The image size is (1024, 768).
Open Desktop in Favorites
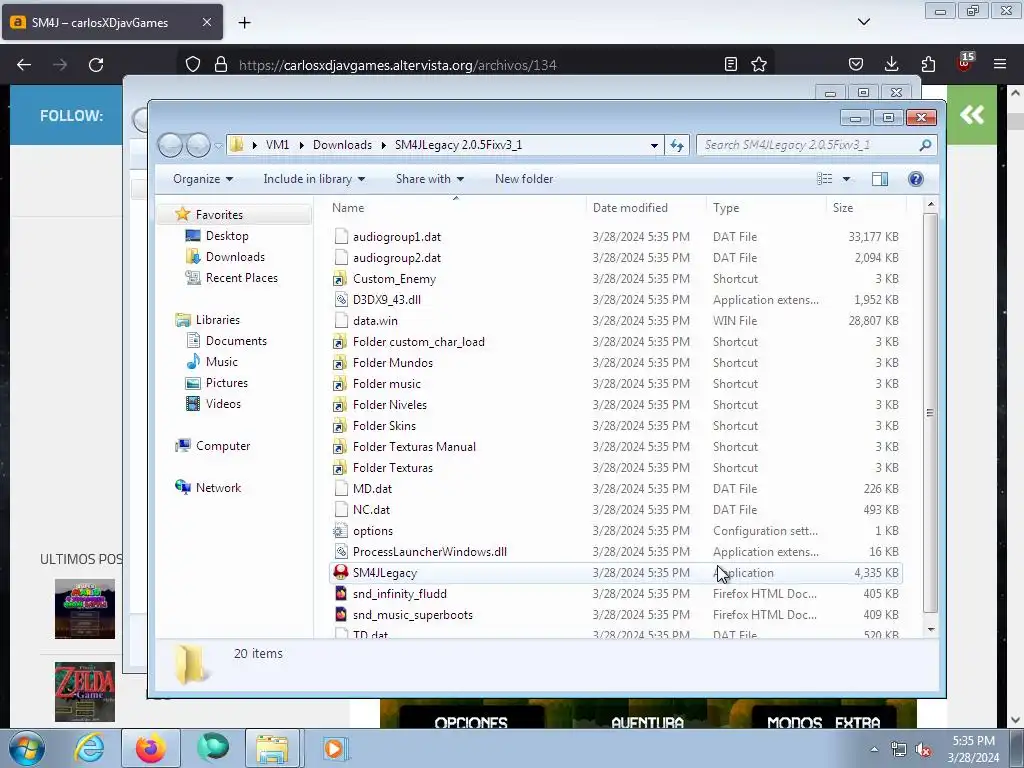(227, 236)
